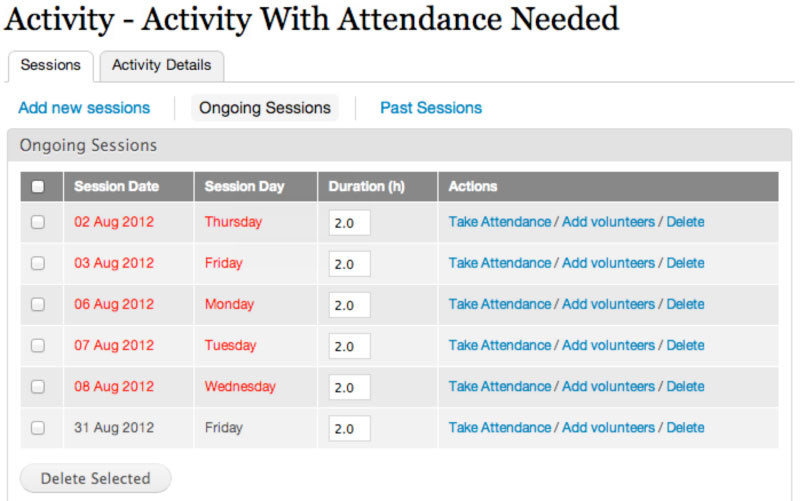The image size is (800, 501).
Task: Focus the duration input for 08 Aug 2012
Action: tap(349, 387)
